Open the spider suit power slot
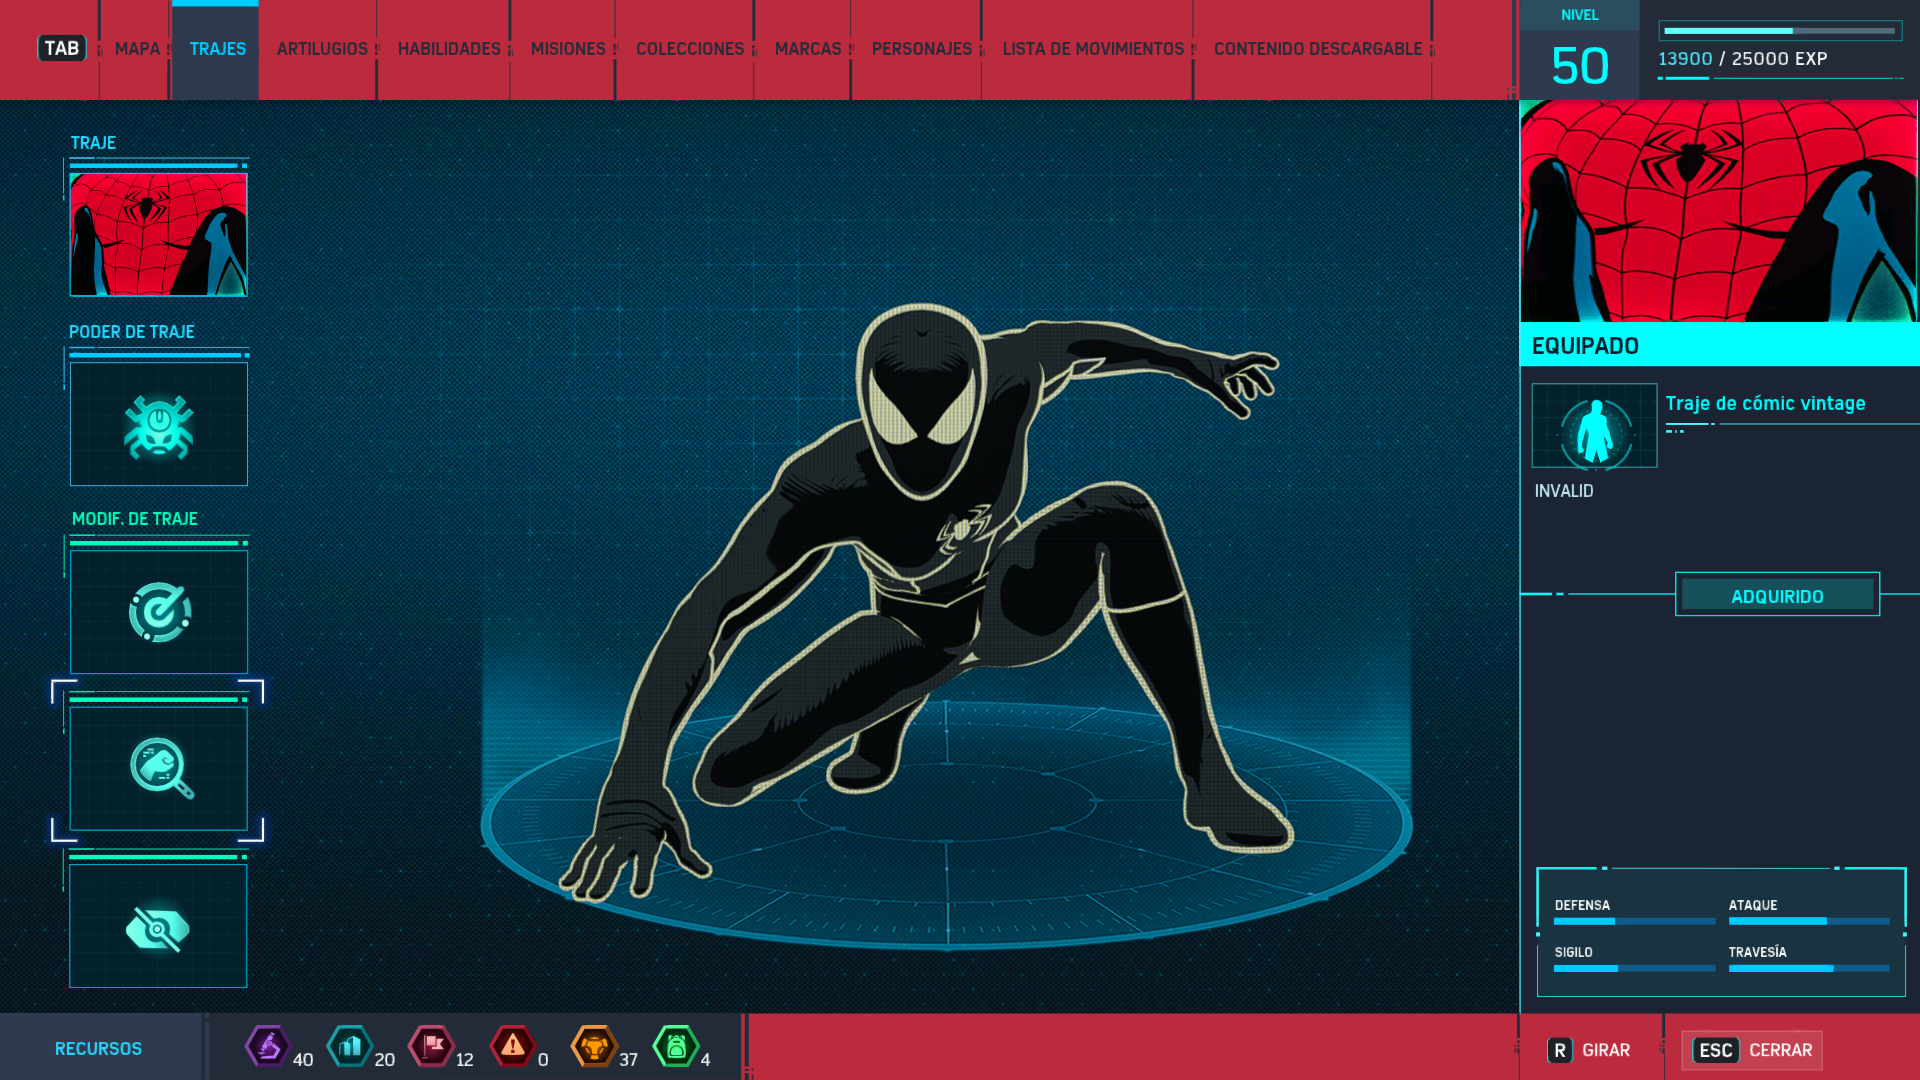 coord(158,425)
